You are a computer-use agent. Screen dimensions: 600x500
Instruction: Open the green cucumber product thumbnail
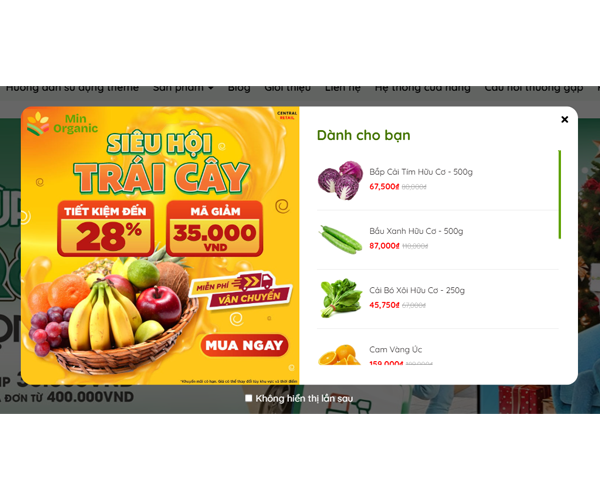pos(341,239)
